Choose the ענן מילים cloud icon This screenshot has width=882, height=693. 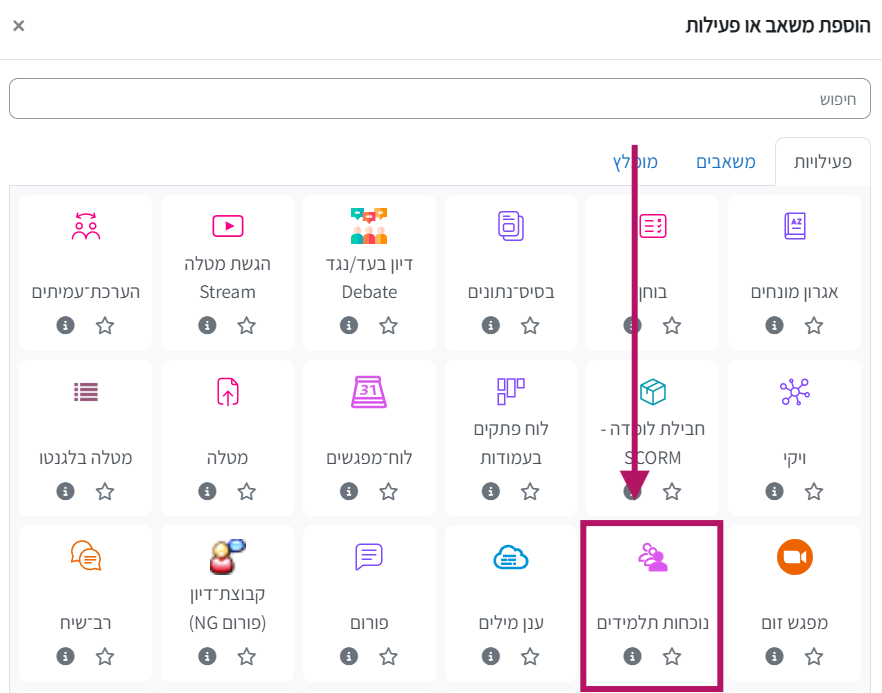(511, 557)
